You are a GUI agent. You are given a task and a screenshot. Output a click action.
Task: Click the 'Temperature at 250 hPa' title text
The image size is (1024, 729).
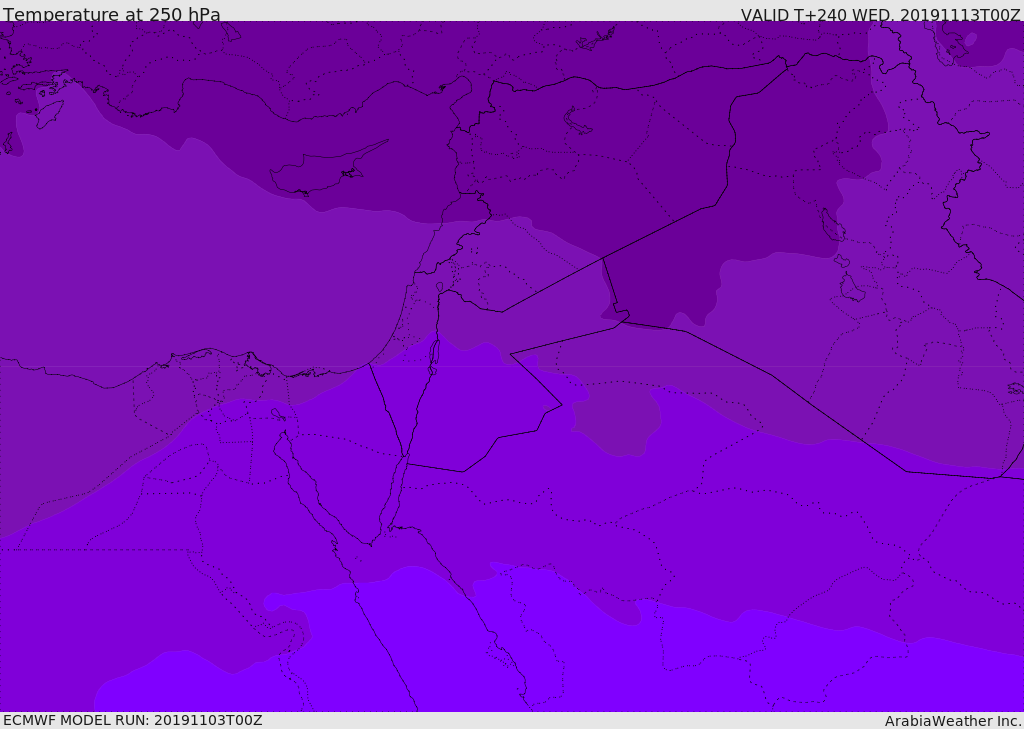coord(112,14)
